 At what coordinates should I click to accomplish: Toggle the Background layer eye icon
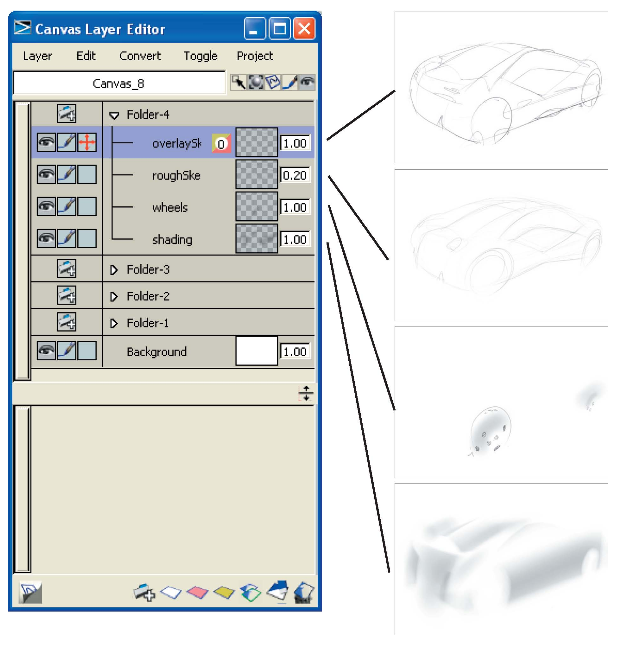click(x=46, y=350)
